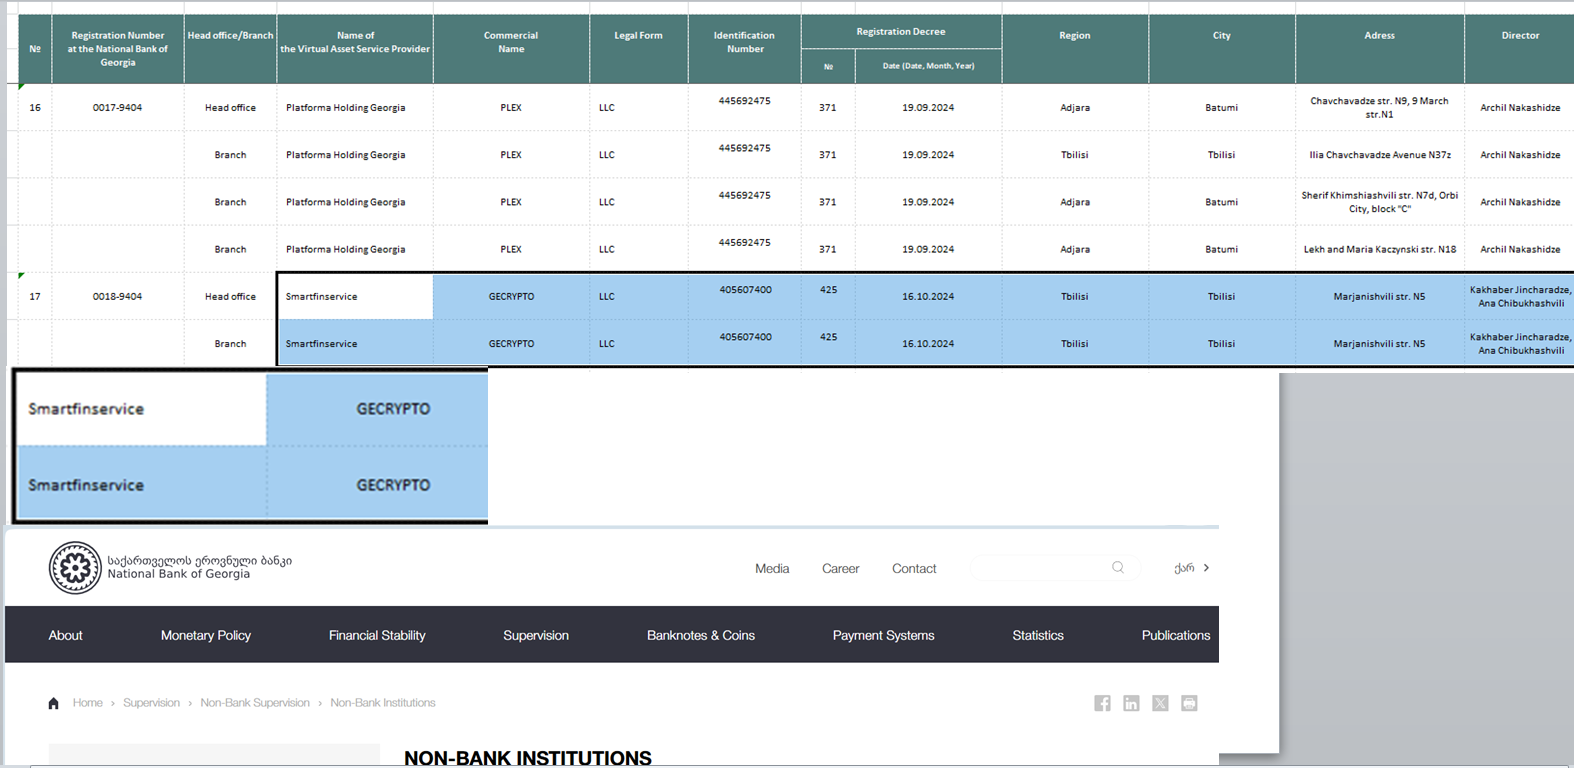Select registration number cell 0017-9404

pos(118,108)
